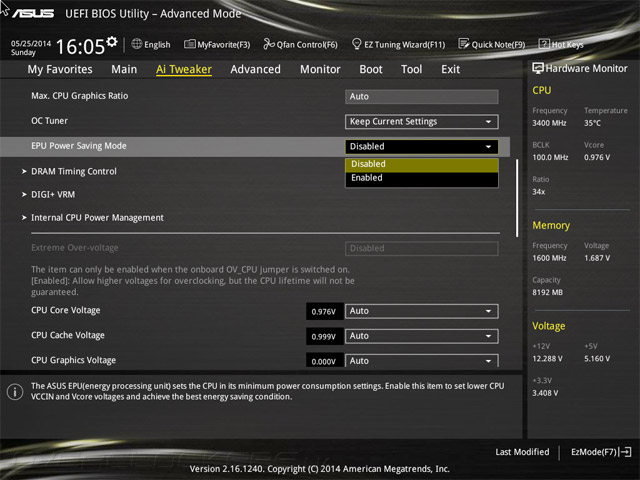Click 100.0 MHz BCLK value
The height and width of the screenshot is (480, 640).
550,157
